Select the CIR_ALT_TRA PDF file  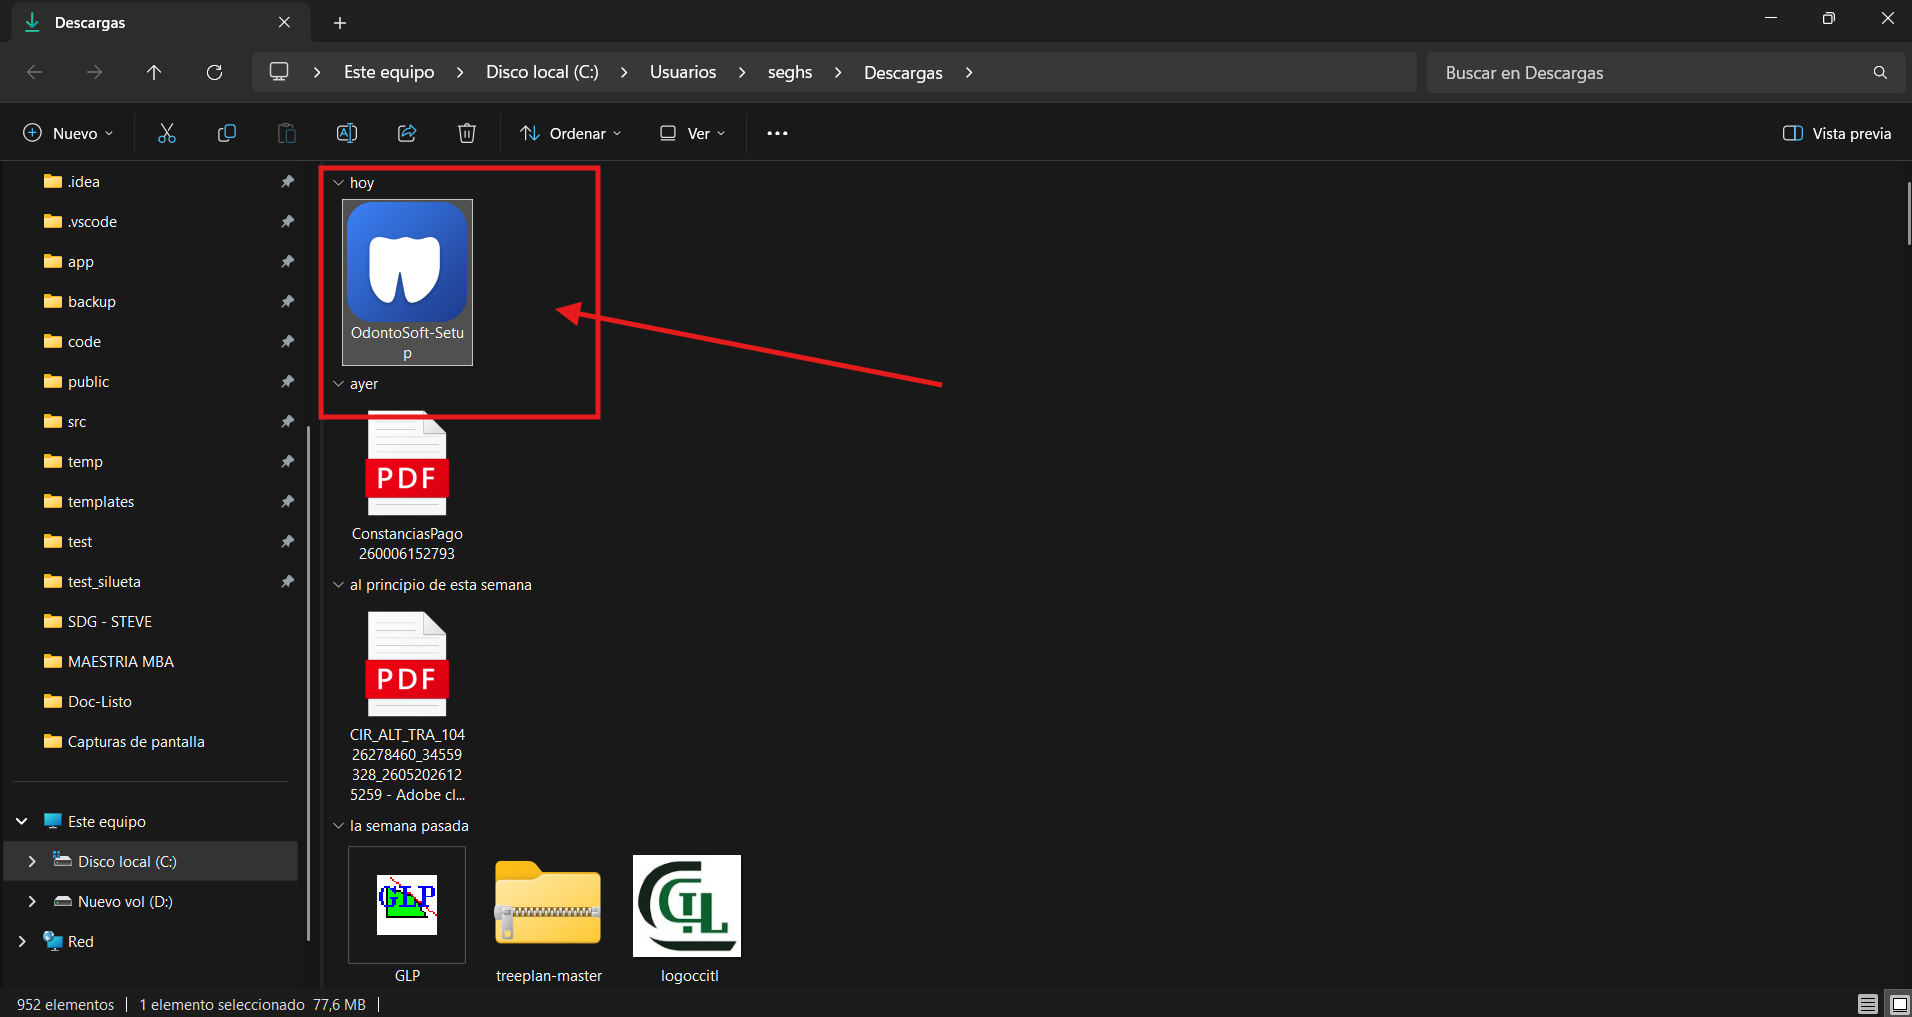407,708
